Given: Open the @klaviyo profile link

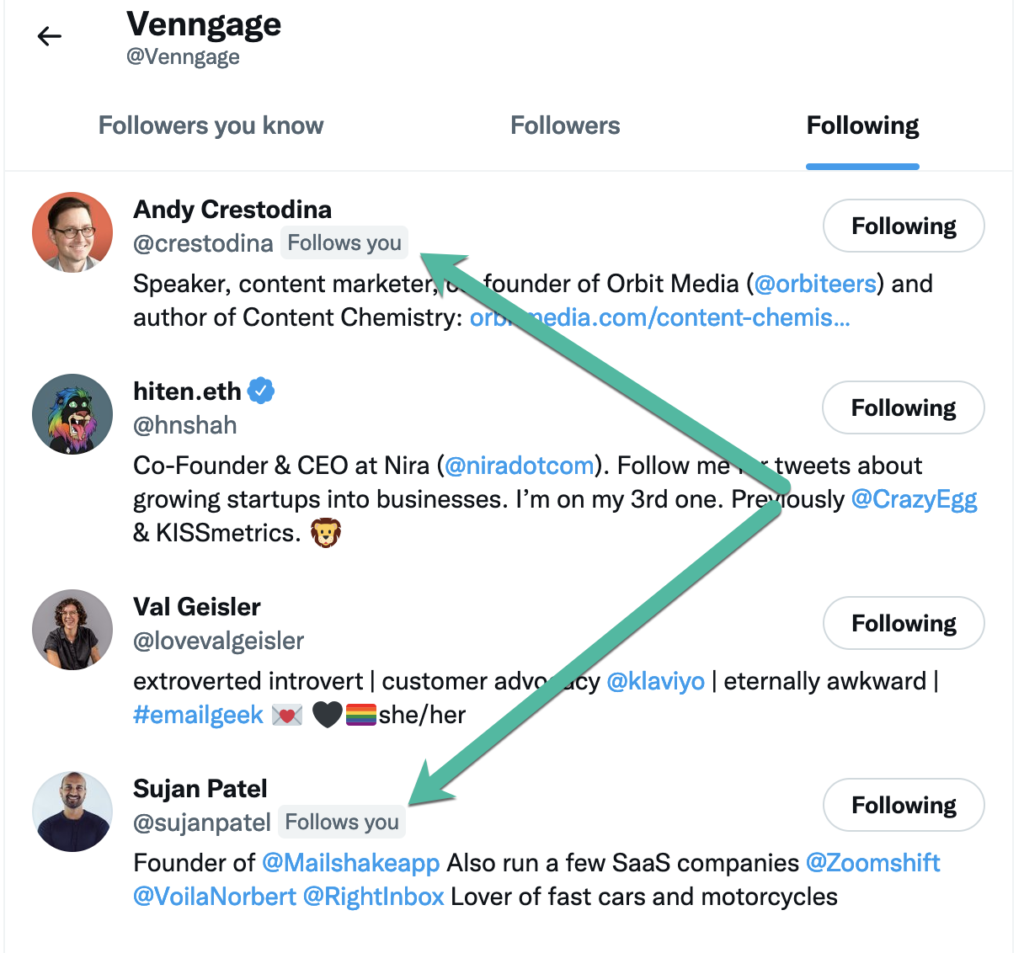Looking at the screenshot, I should click(656, 682).
